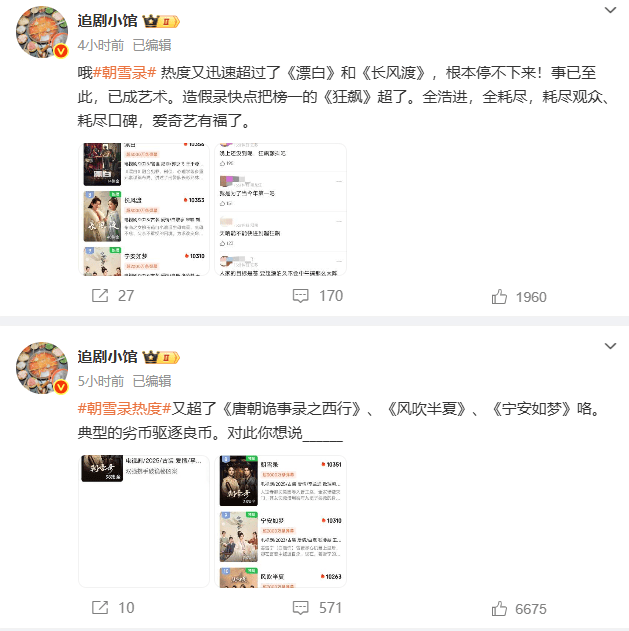Click the first post's user avatar

[42, 32]
